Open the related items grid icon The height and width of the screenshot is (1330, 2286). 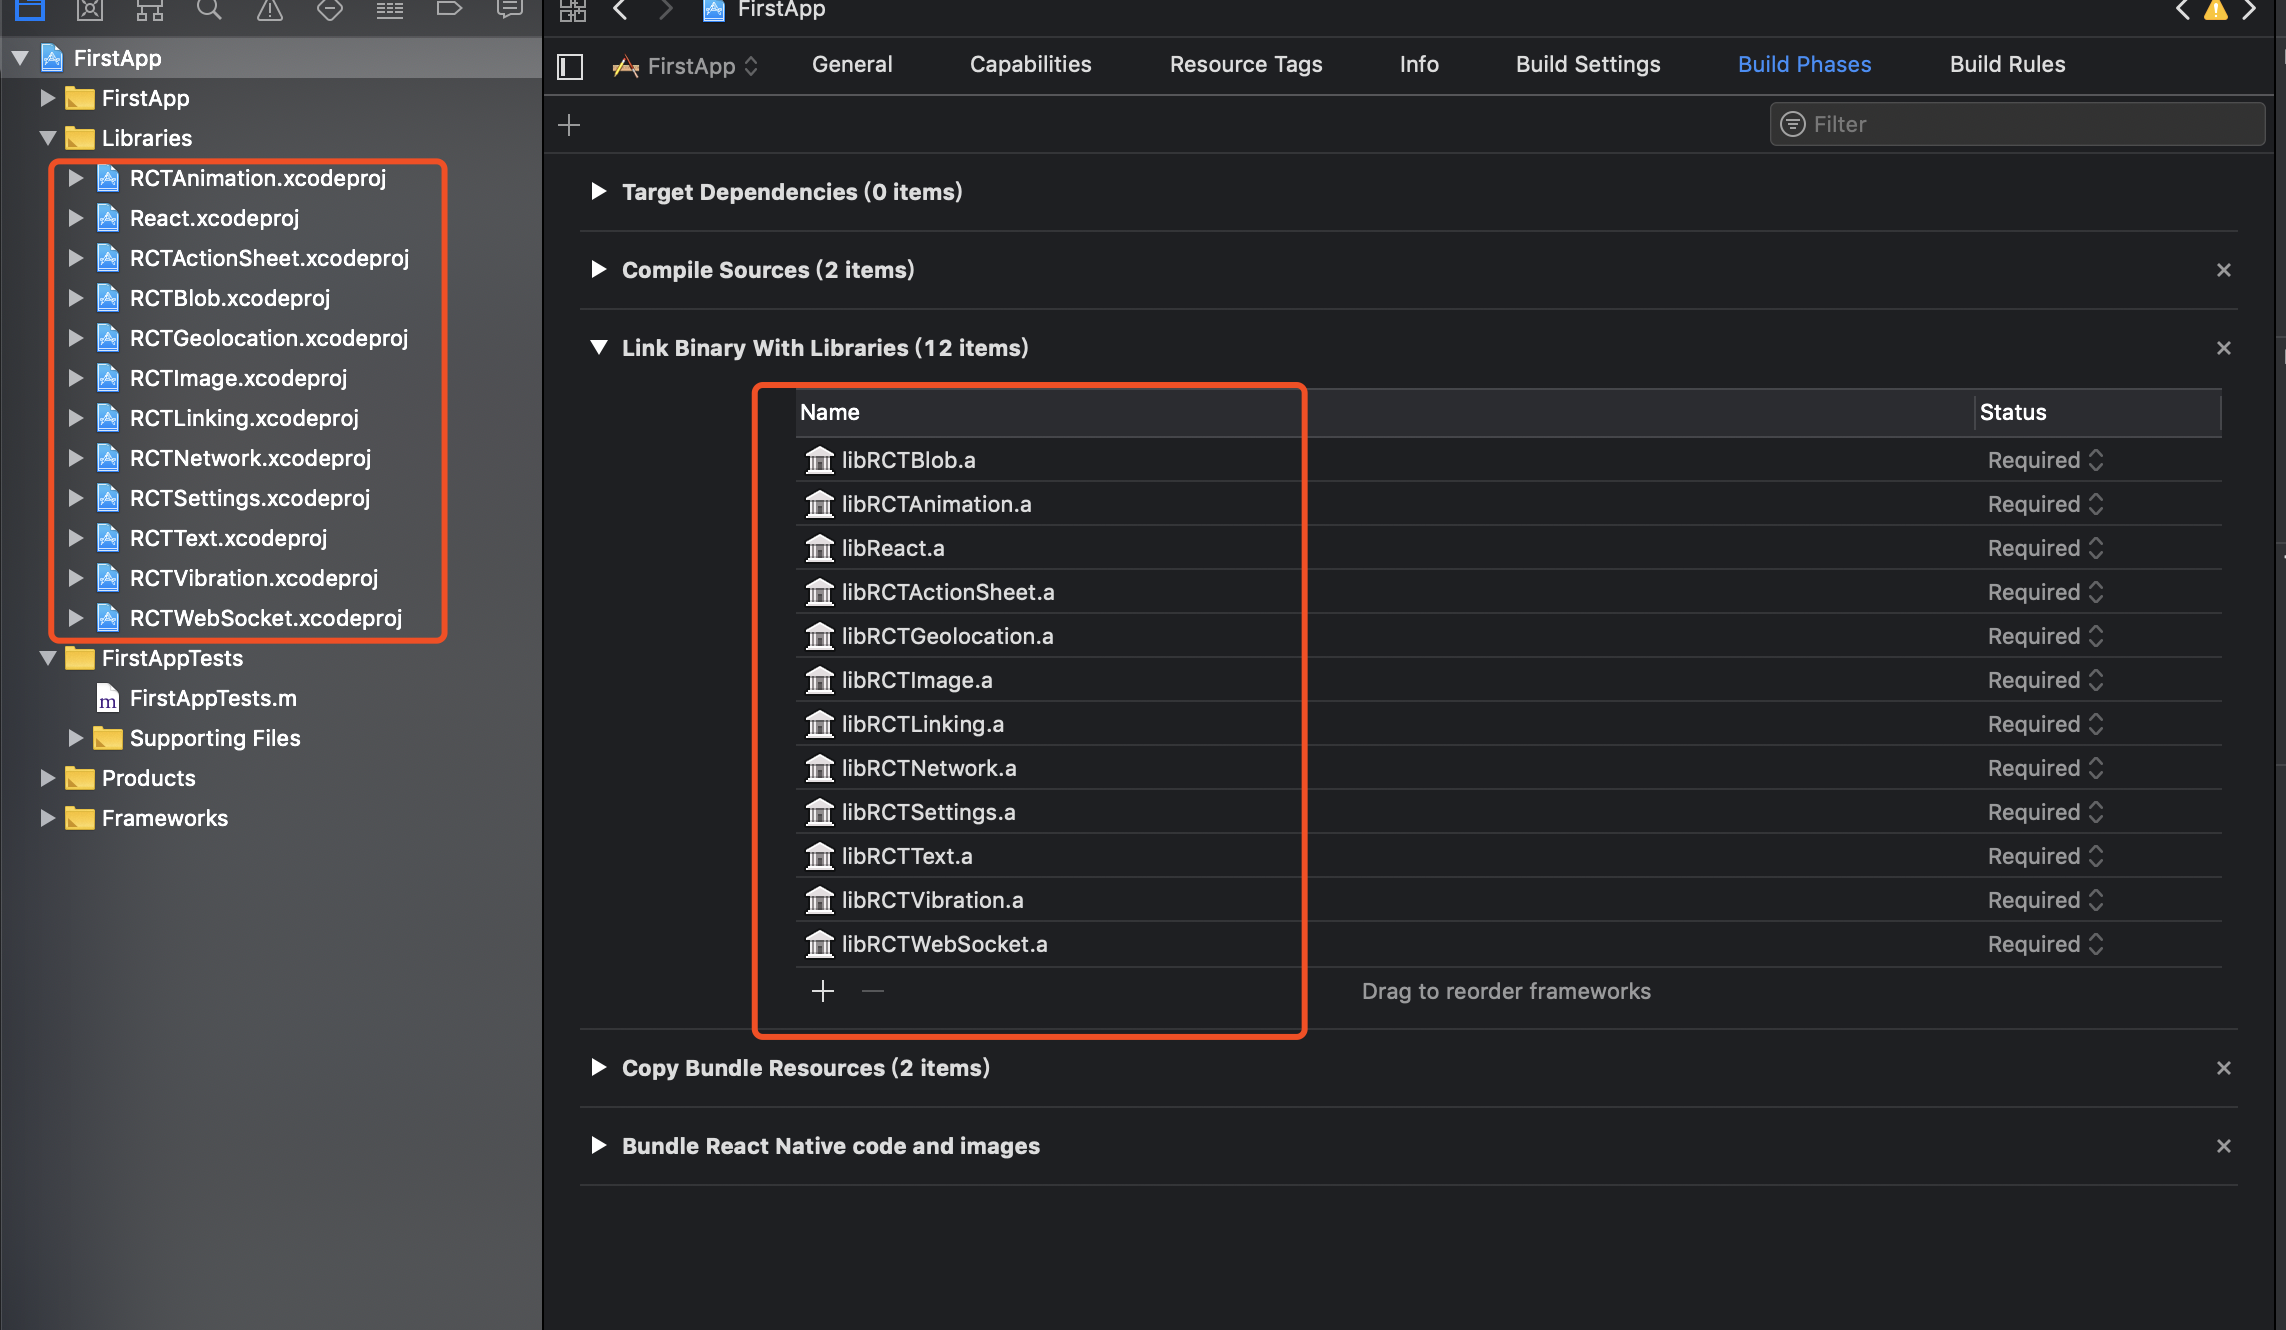pyautogui.click(x=573, y=10)
